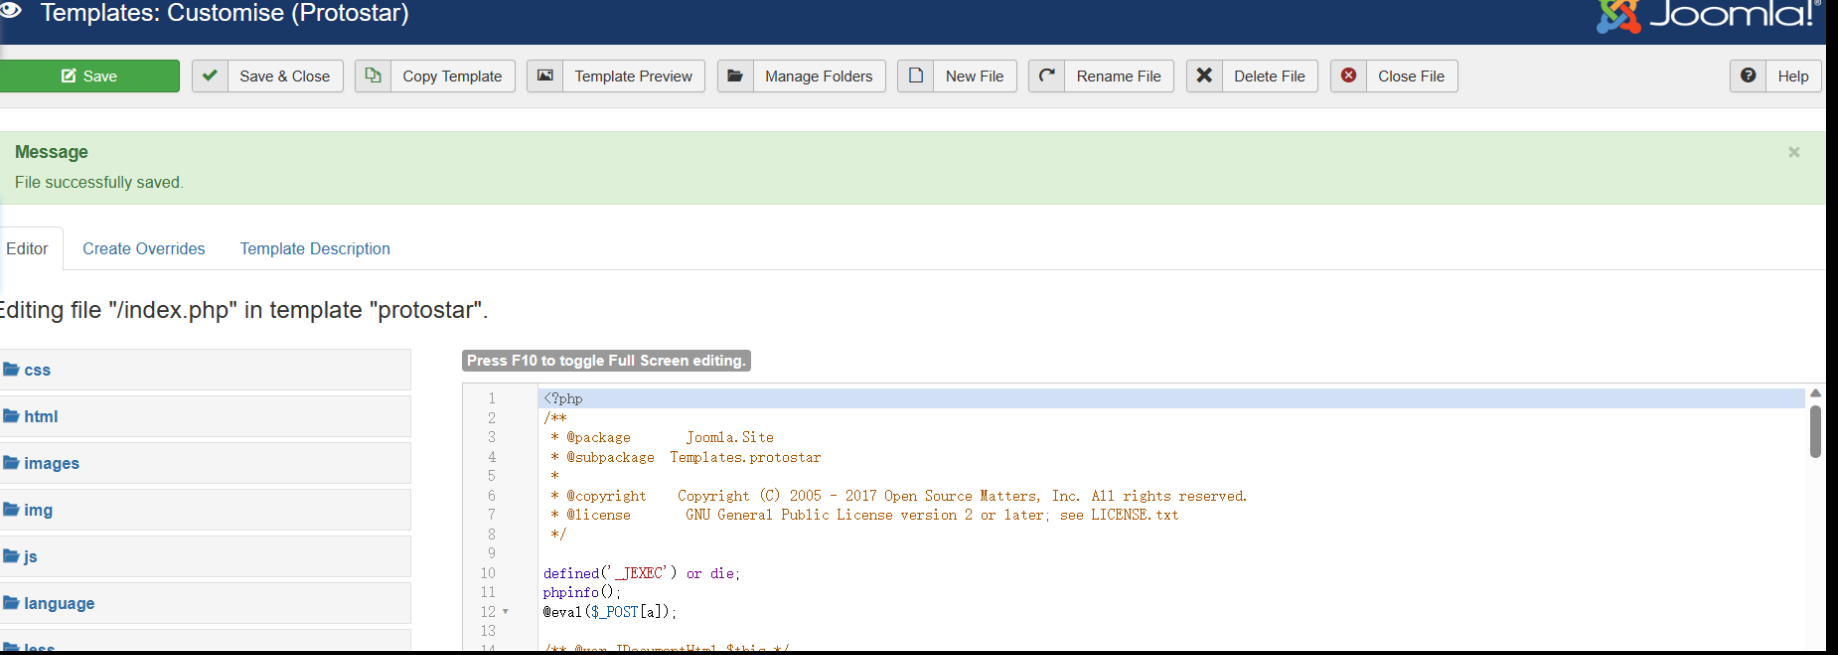Open the Template Description tab

(315, 249)
